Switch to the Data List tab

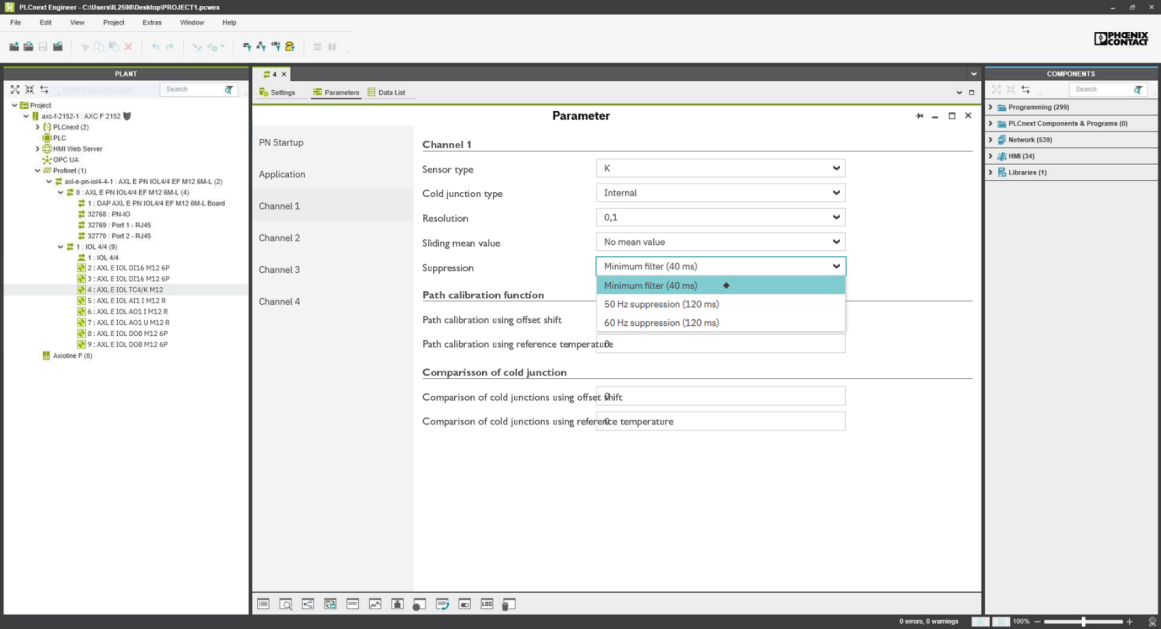[386, 92]
